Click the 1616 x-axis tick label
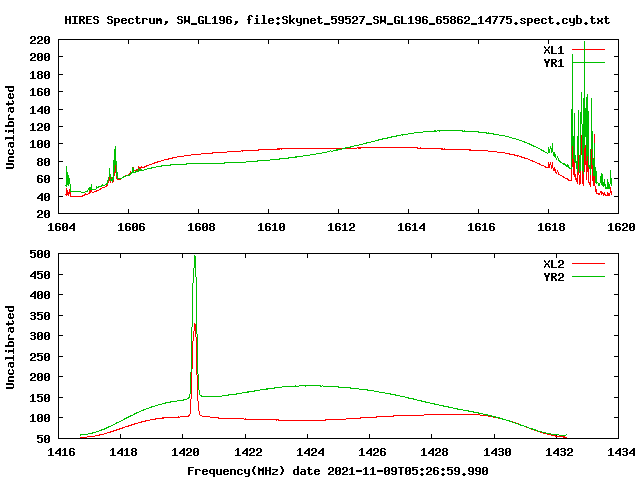 click(481, 227)
